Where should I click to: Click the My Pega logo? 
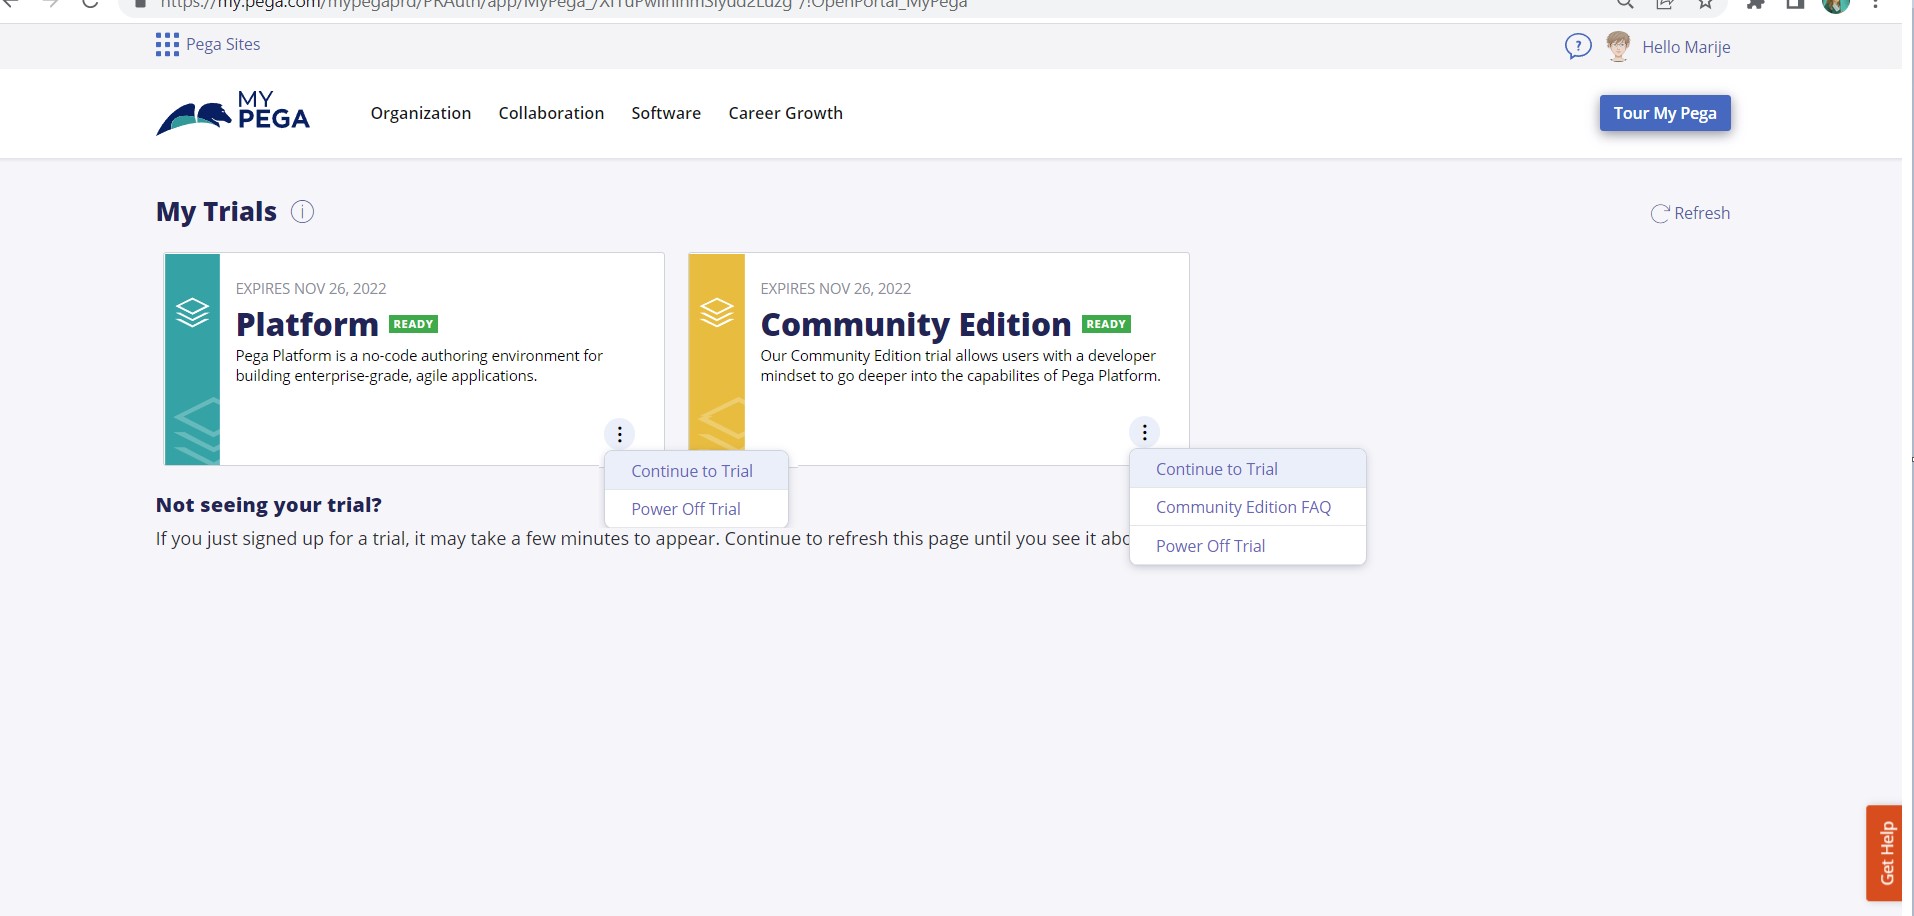233,113
